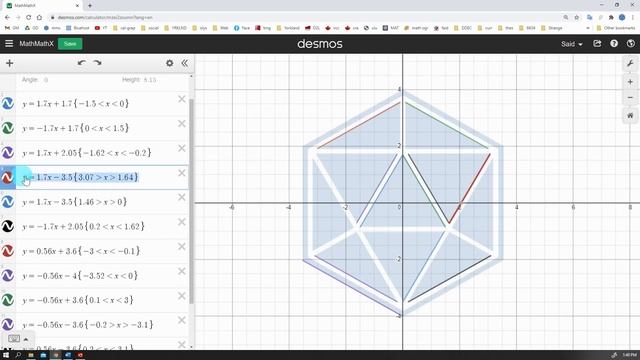640x360 pixels.
Task: Hide the green y=-0.56x+3.6 line
Action: click(x=8, y=300)
